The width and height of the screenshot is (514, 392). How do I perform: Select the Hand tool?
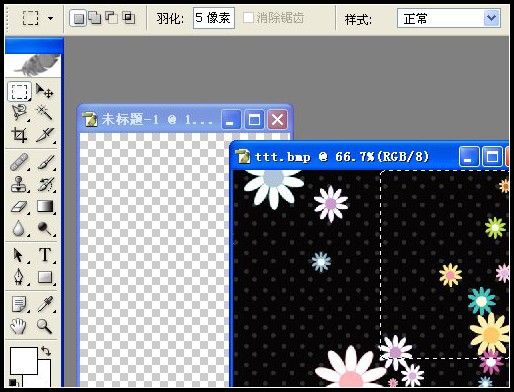tap(19, 326)
